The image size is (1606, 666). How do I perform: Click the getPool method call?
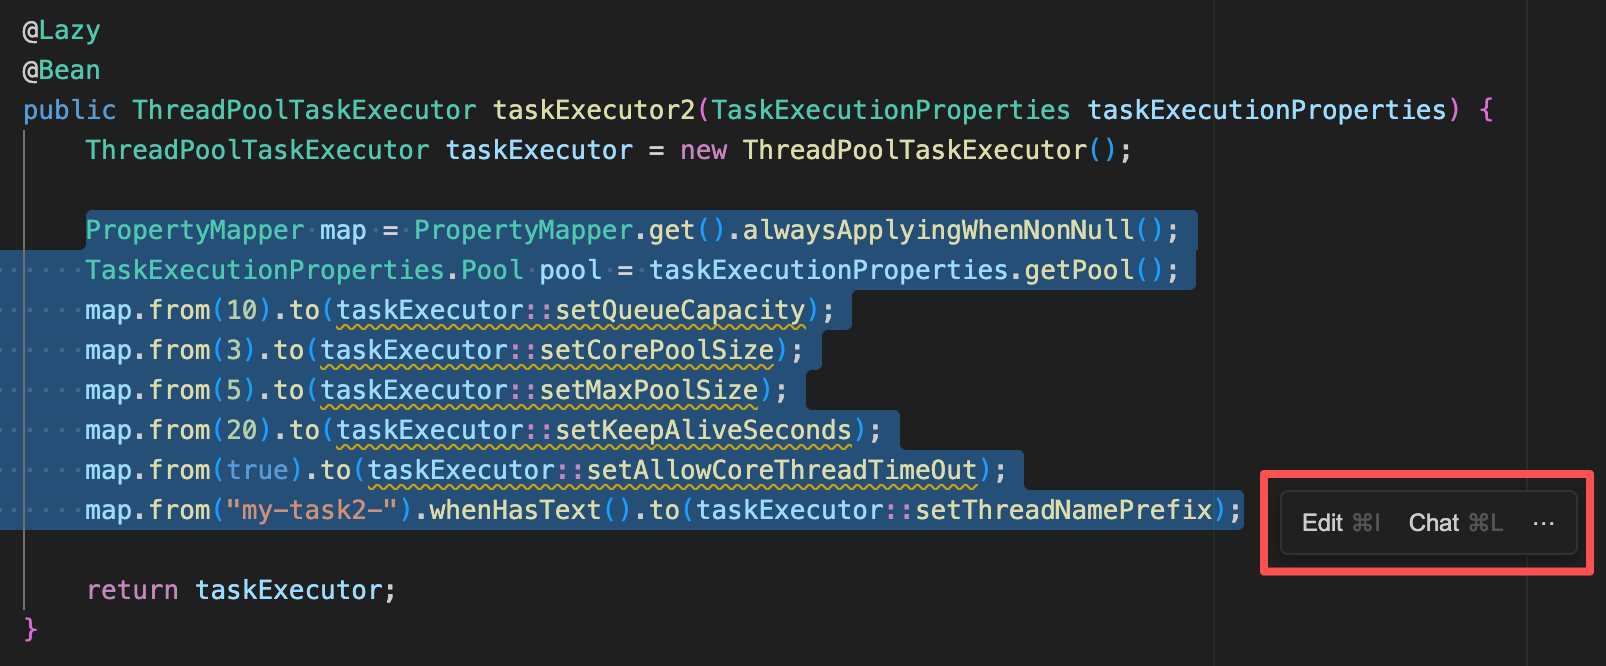pyautogui.click(x=1078, y=270)
